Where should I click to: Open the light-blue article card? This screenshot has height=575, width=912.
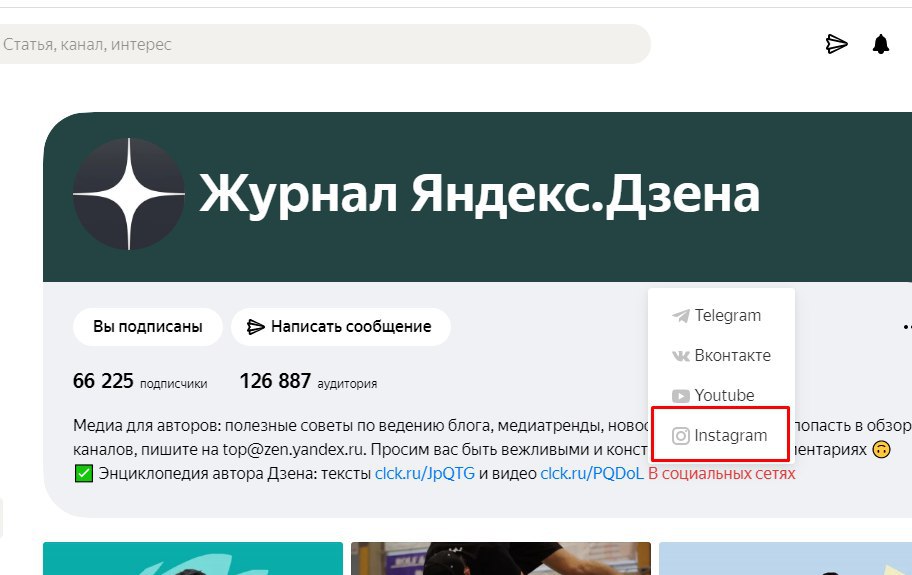click(x=785, y=558)
